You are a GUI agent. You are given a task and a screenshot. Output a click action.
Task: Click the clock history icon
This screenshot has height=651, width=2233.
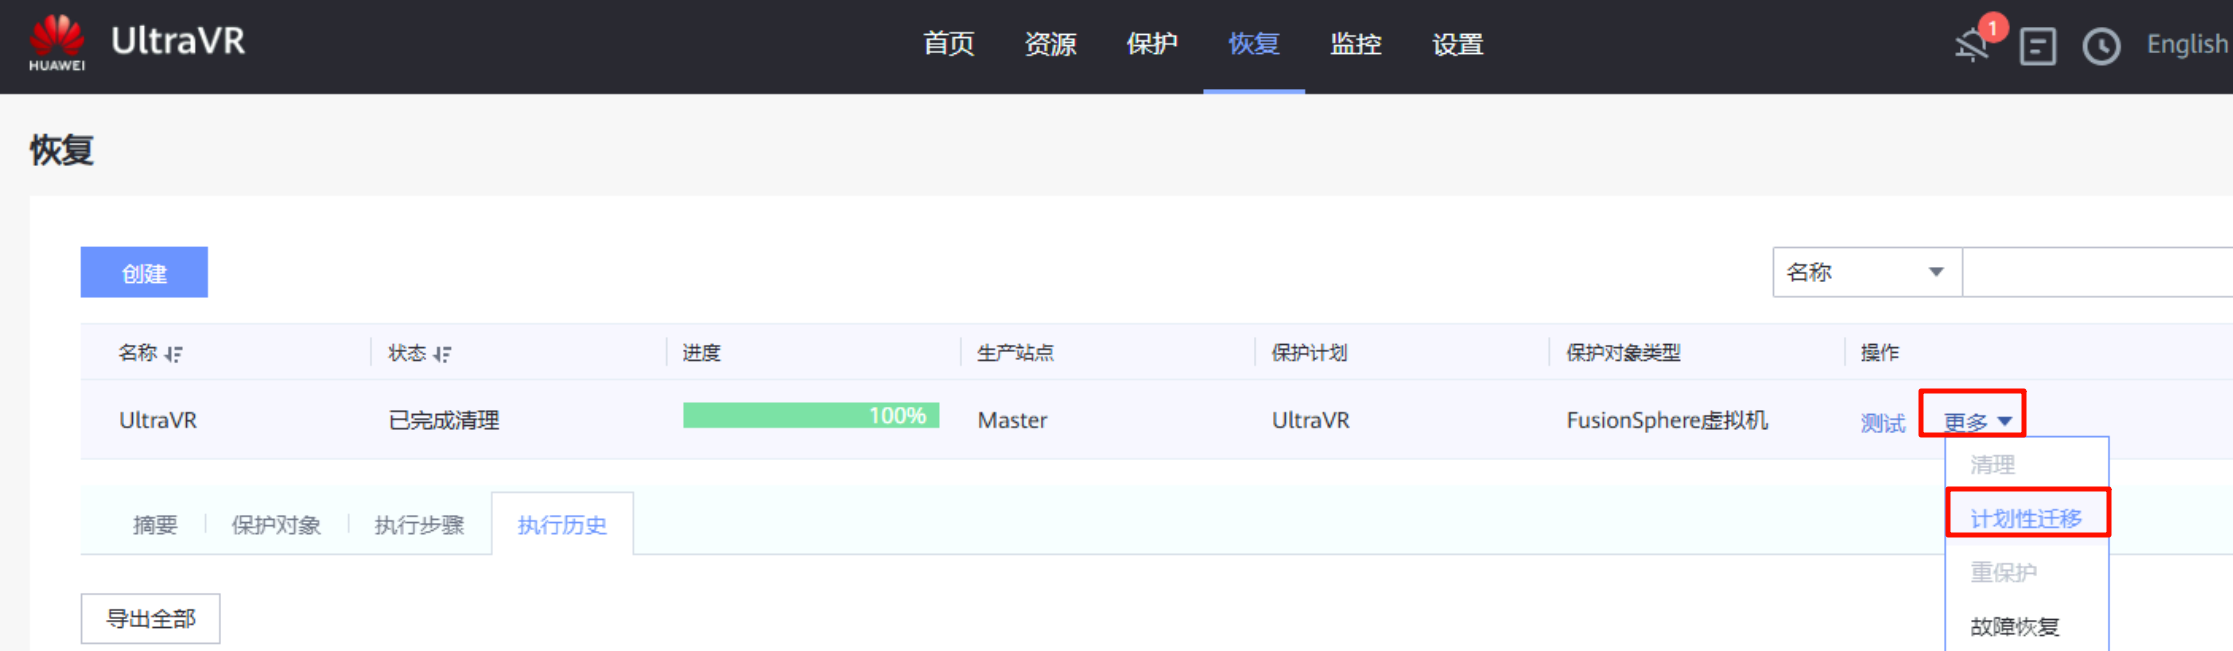(2101, 46)
